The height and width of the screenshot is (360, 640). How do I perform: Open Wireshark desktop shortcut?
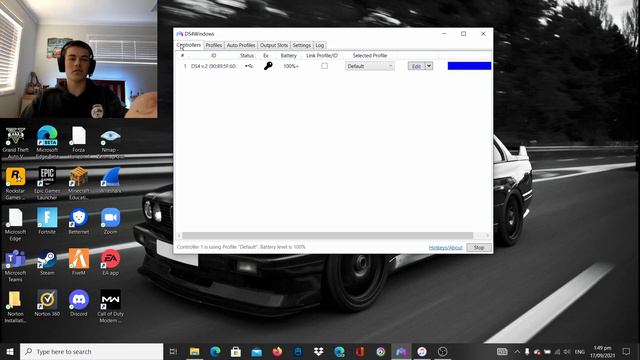(x=110, y=180)
